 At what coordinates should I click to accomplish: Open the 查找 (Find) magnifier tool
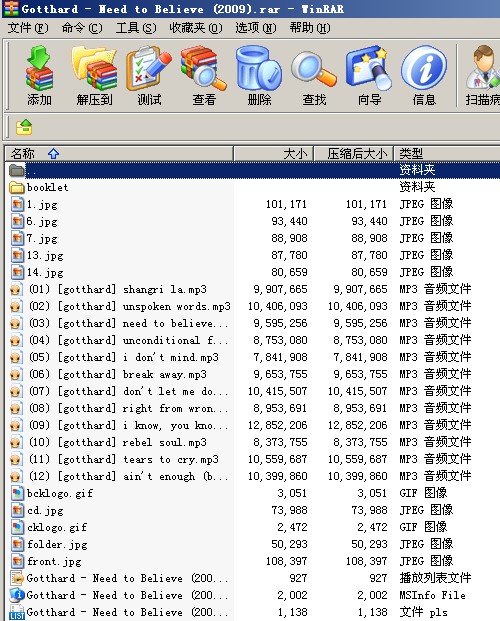[314, 69]
